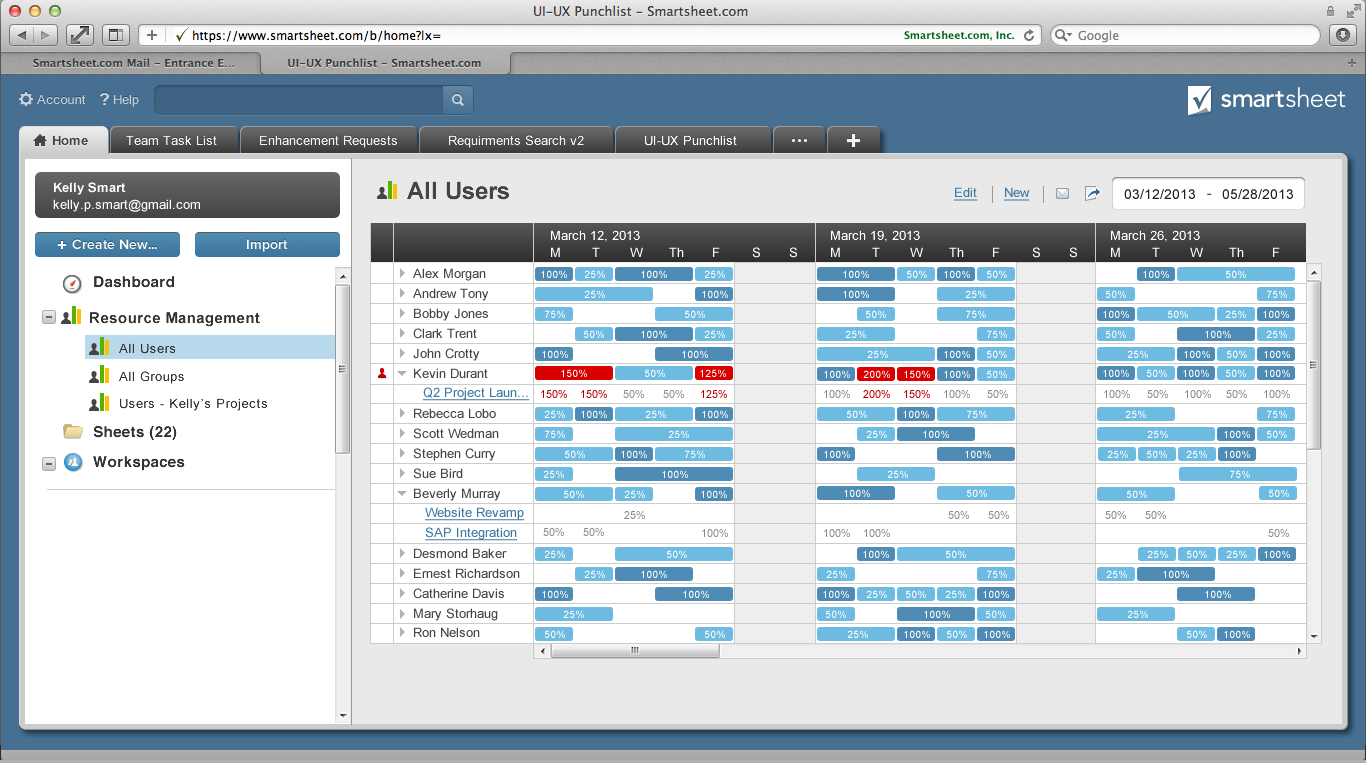Screen dimensions: 1366x763
Task: Click the Smartsheet search field
Action: point(299,100)
